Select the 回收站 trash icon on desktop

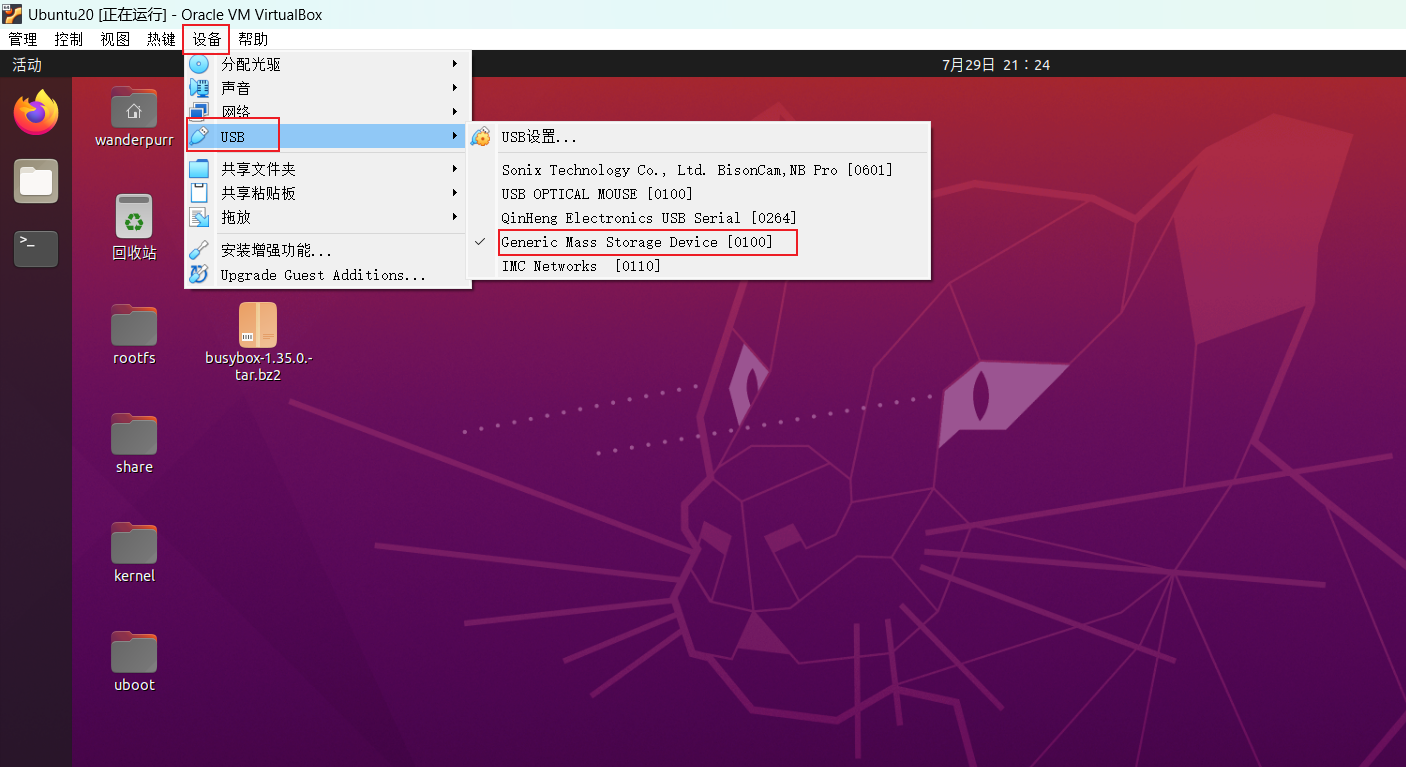(134, 228)
